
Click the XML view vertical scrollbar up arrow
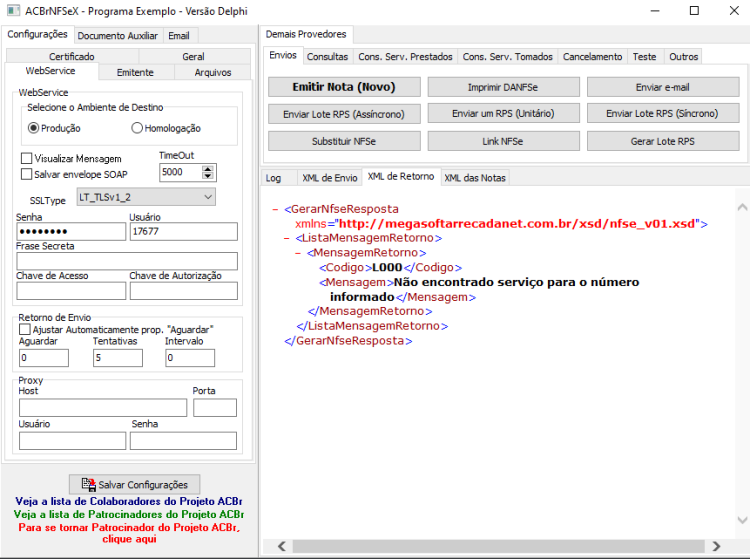click(x=742, y=207)
